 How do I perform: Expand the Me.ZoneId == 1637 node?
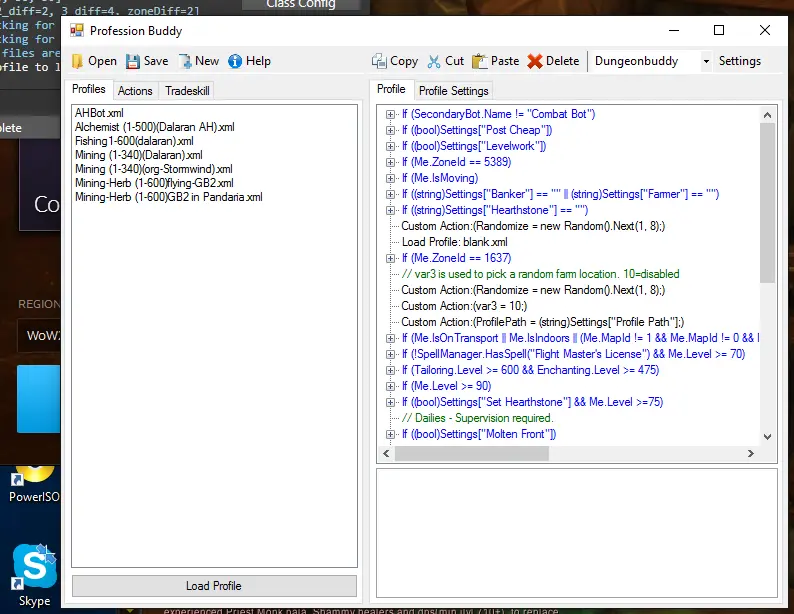coord(390,258)
